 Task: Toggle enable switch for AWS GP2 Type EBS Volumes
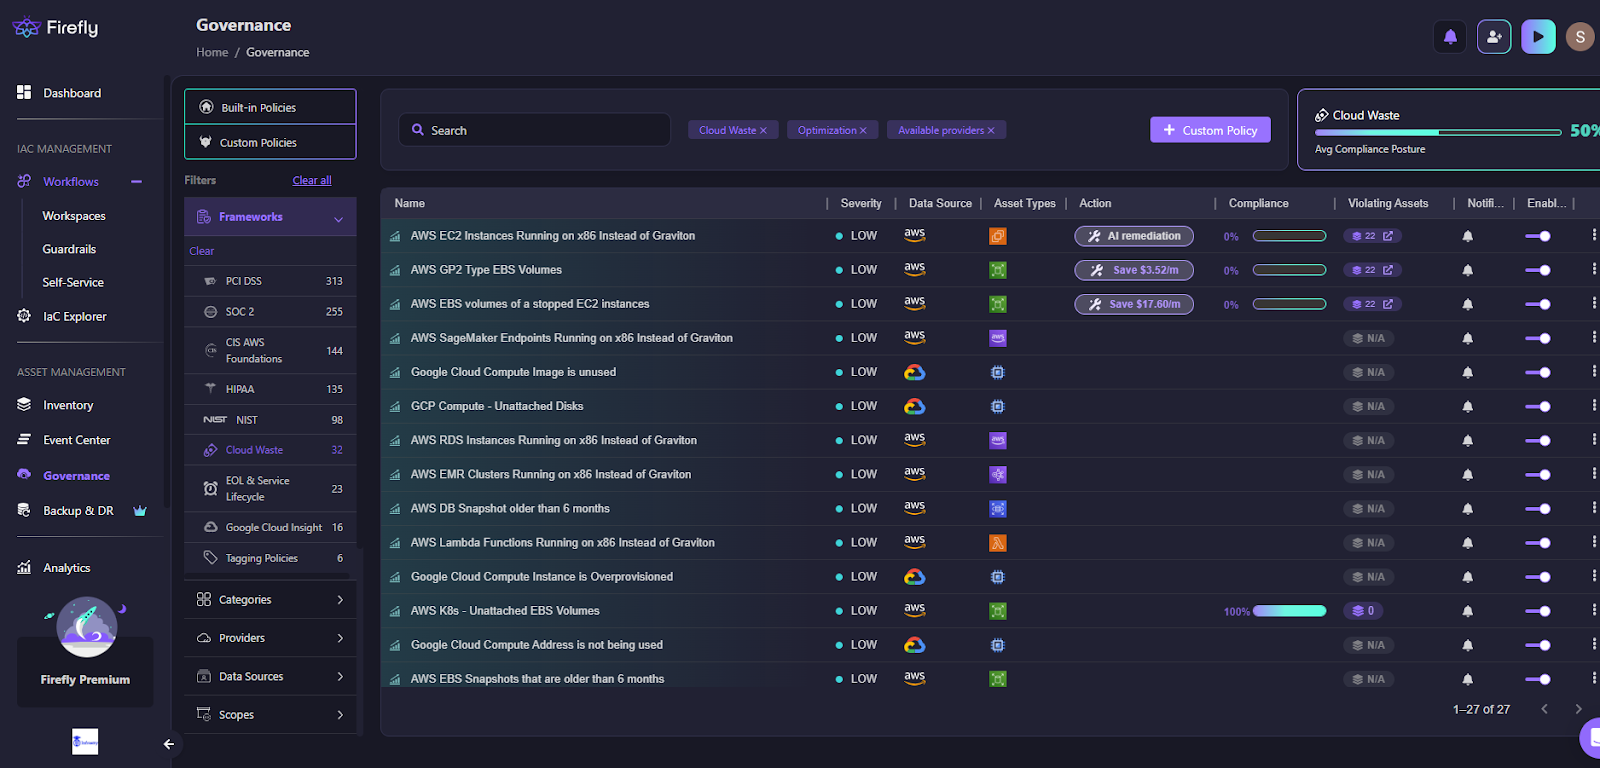click(1538, 271)
